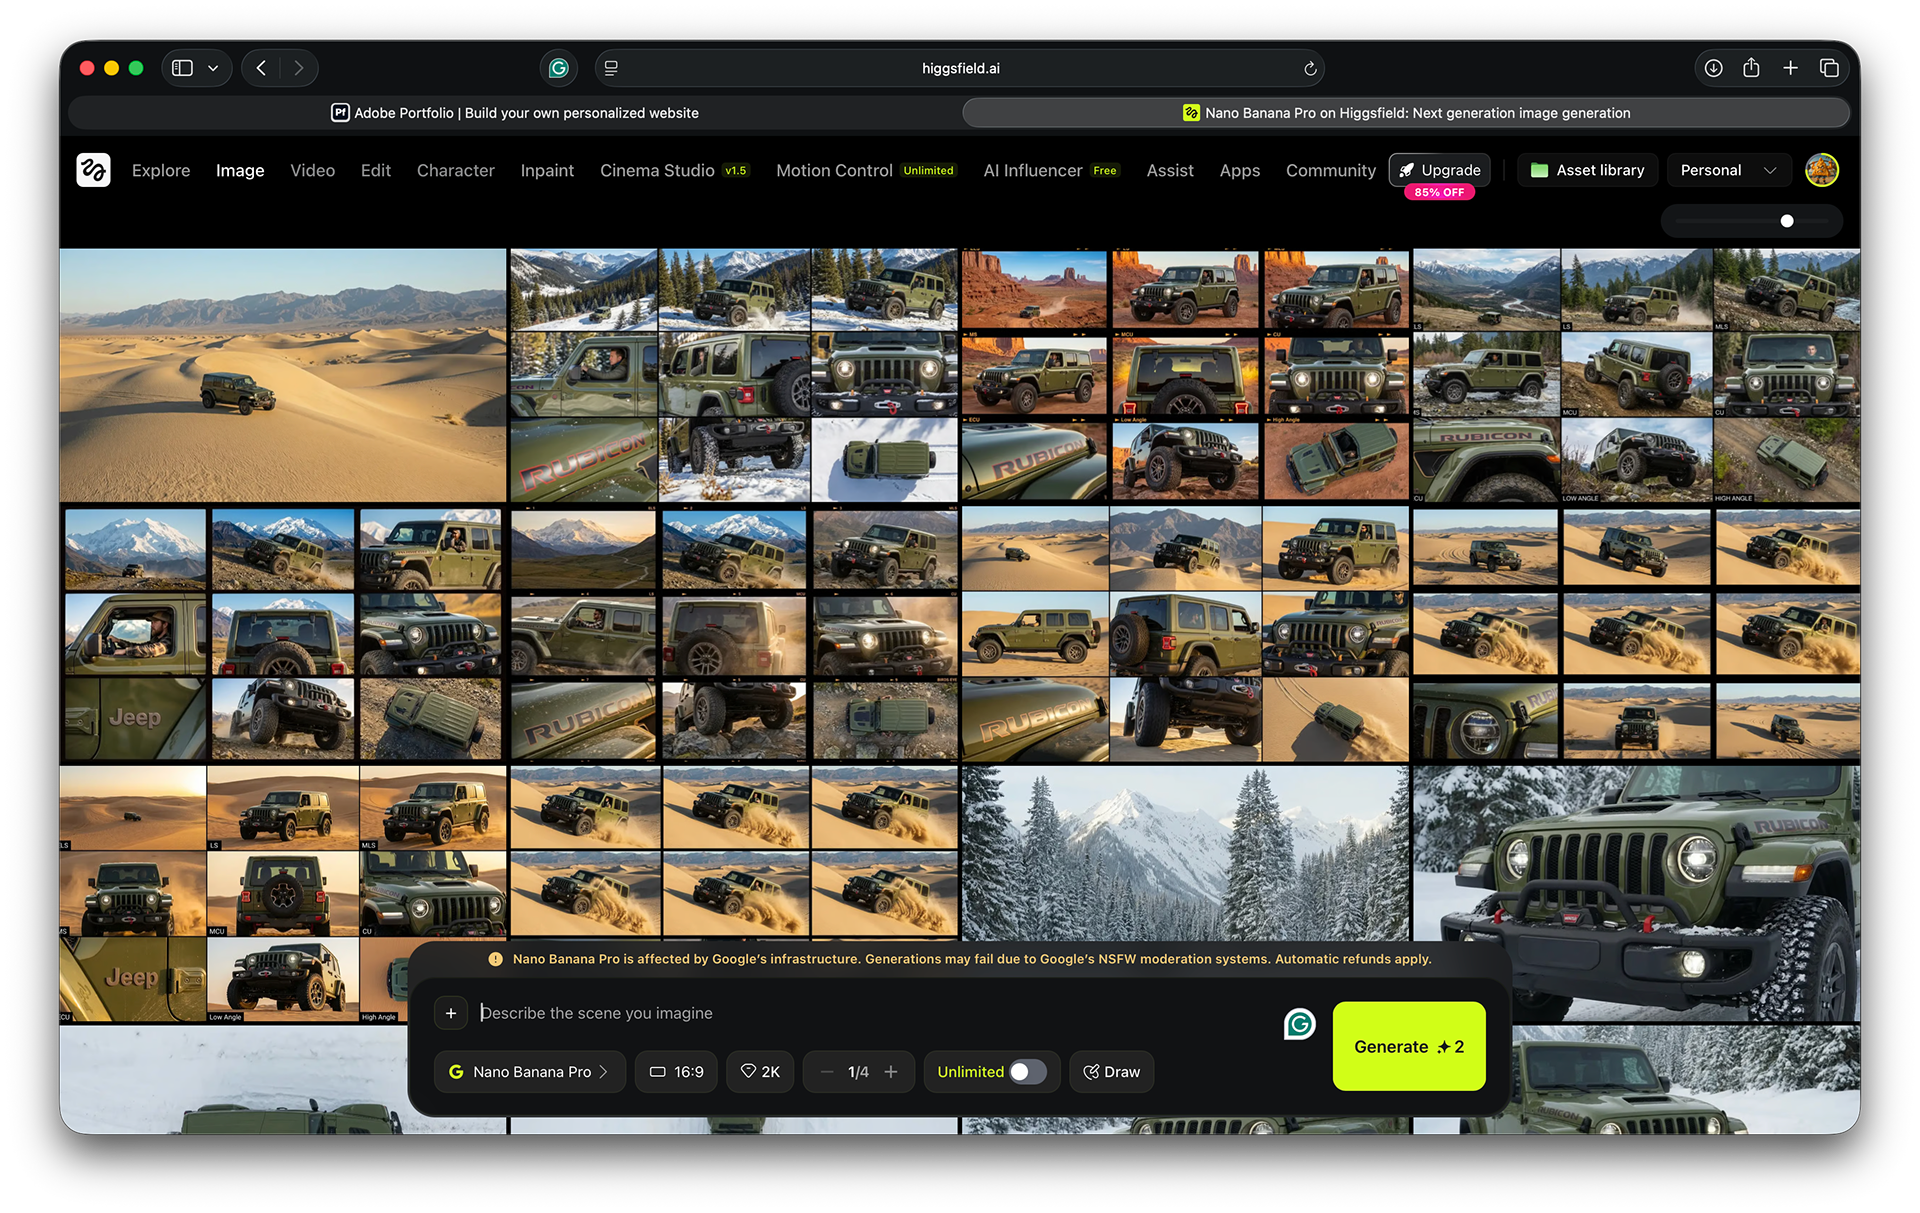Click the Grammarly icon in prompt box
The image size is (1920, 1213).
1299,1024
